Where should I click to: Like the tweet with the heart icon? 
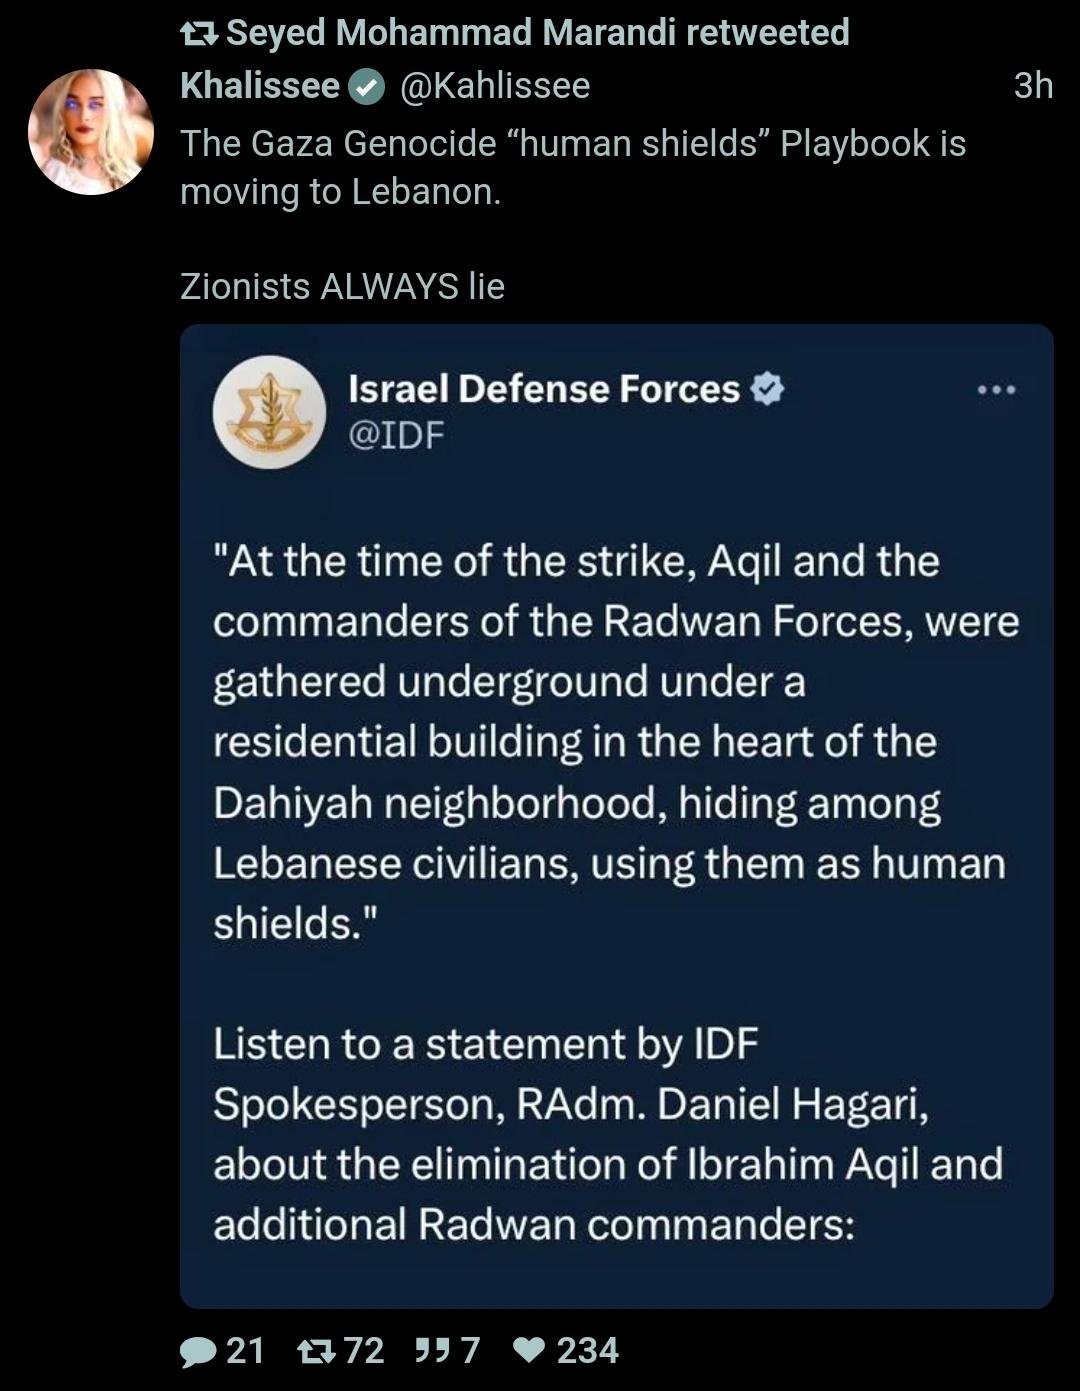click(528, 1351)
